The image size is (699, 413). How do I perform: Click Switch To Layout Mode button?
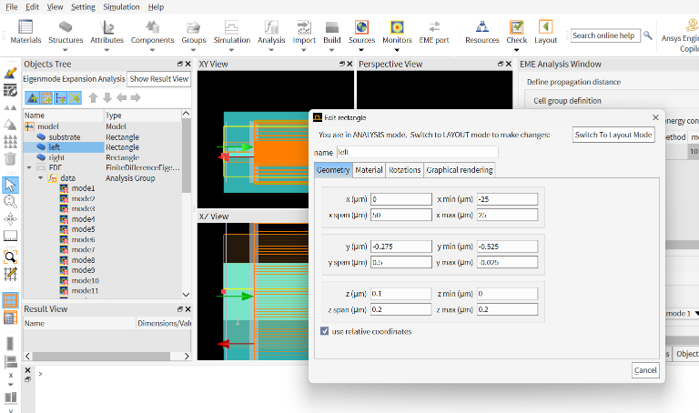tap(613, 135)
